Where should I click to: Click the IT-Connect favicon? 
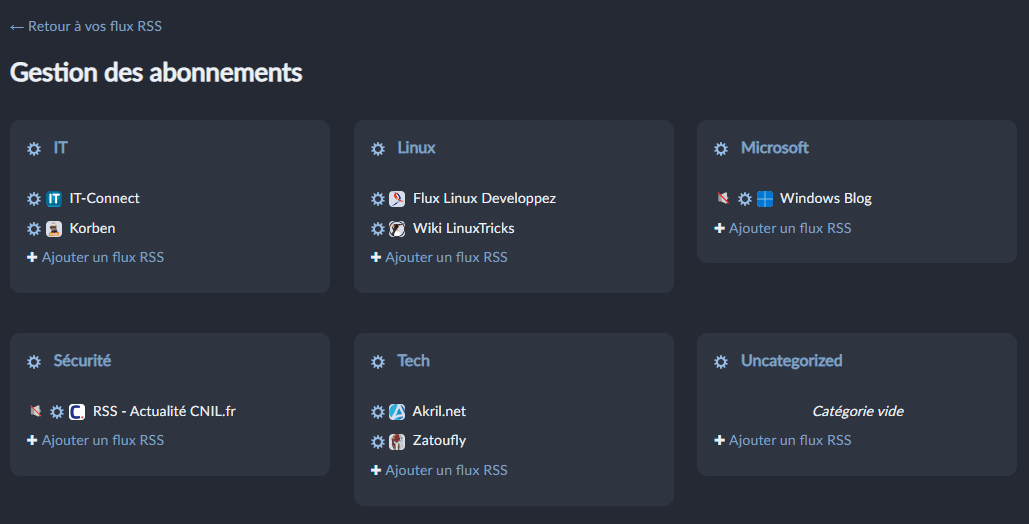tap(54, 199)
